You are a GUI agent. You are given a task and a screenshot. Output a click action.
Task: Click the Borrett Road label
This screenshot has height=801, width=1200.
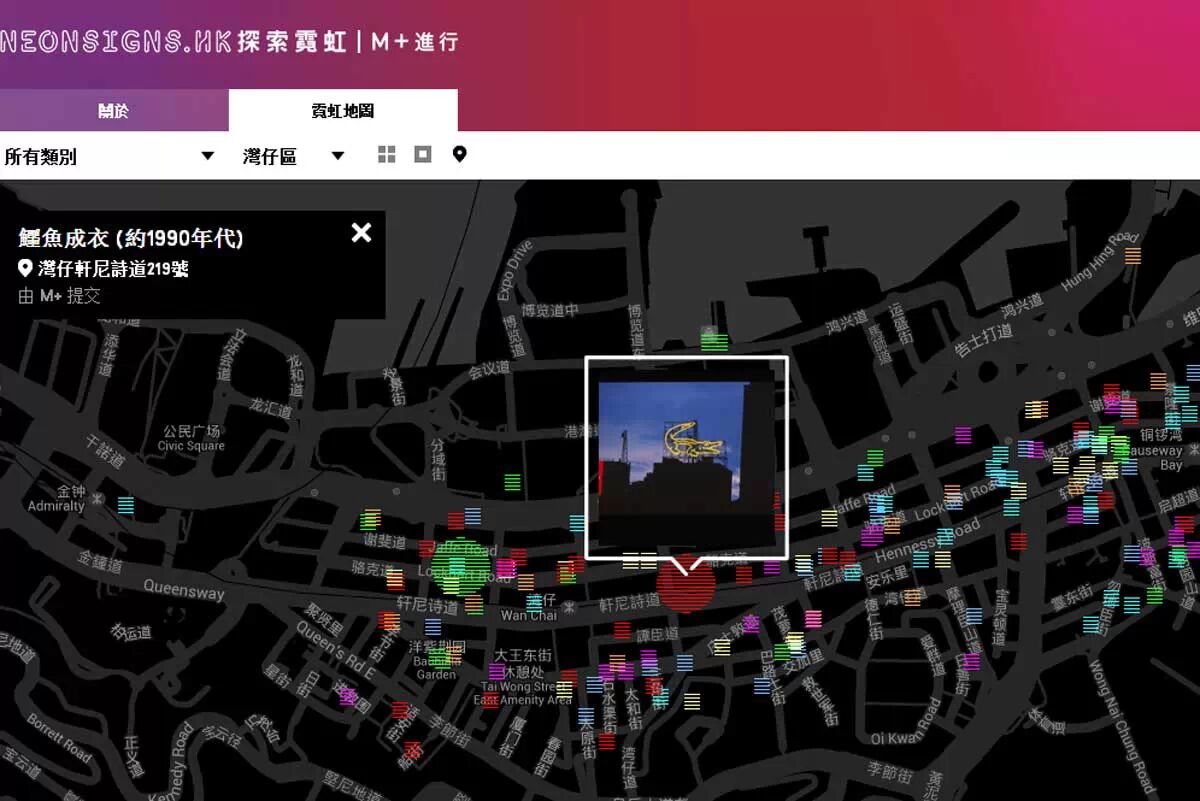[x=60, y=736]
